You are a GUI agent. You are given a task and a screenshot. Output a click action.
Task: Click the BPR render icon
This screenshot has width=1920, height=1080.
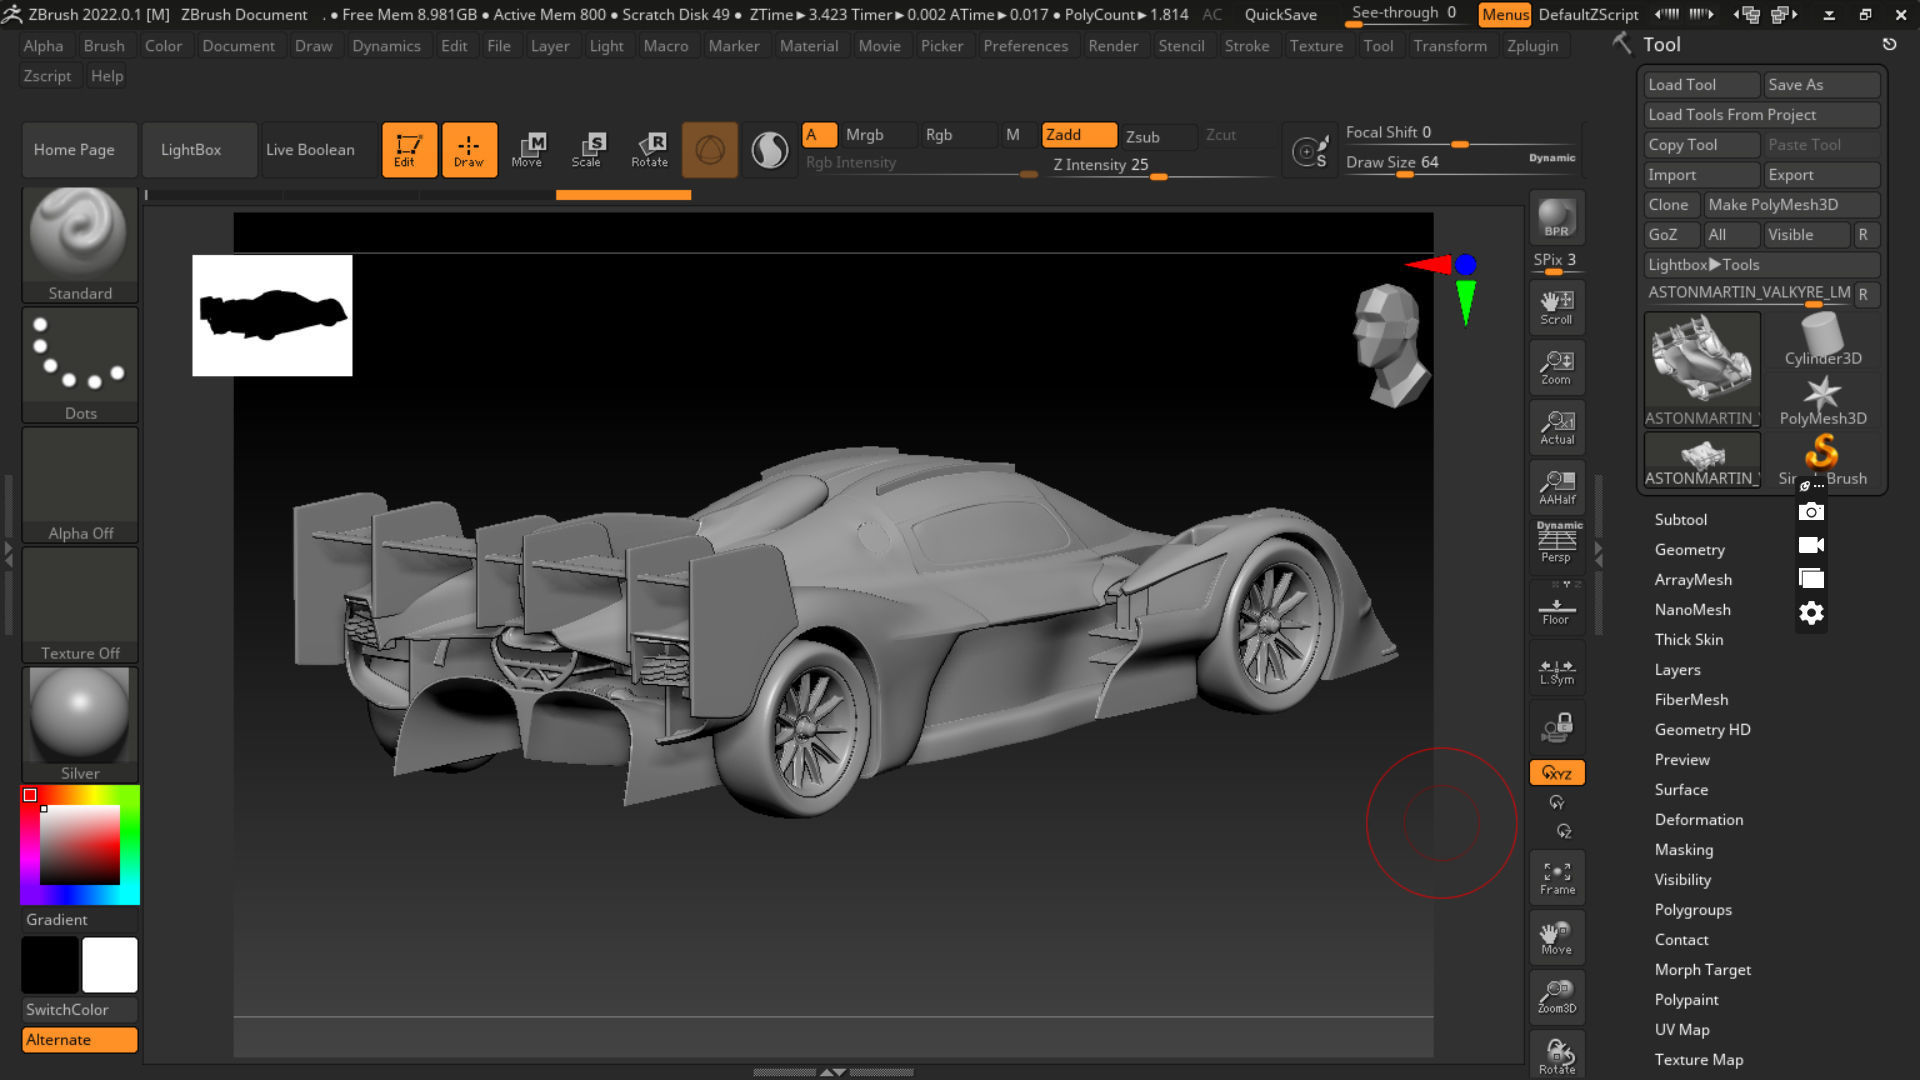pyautogui.click(x=1557, y=218)
